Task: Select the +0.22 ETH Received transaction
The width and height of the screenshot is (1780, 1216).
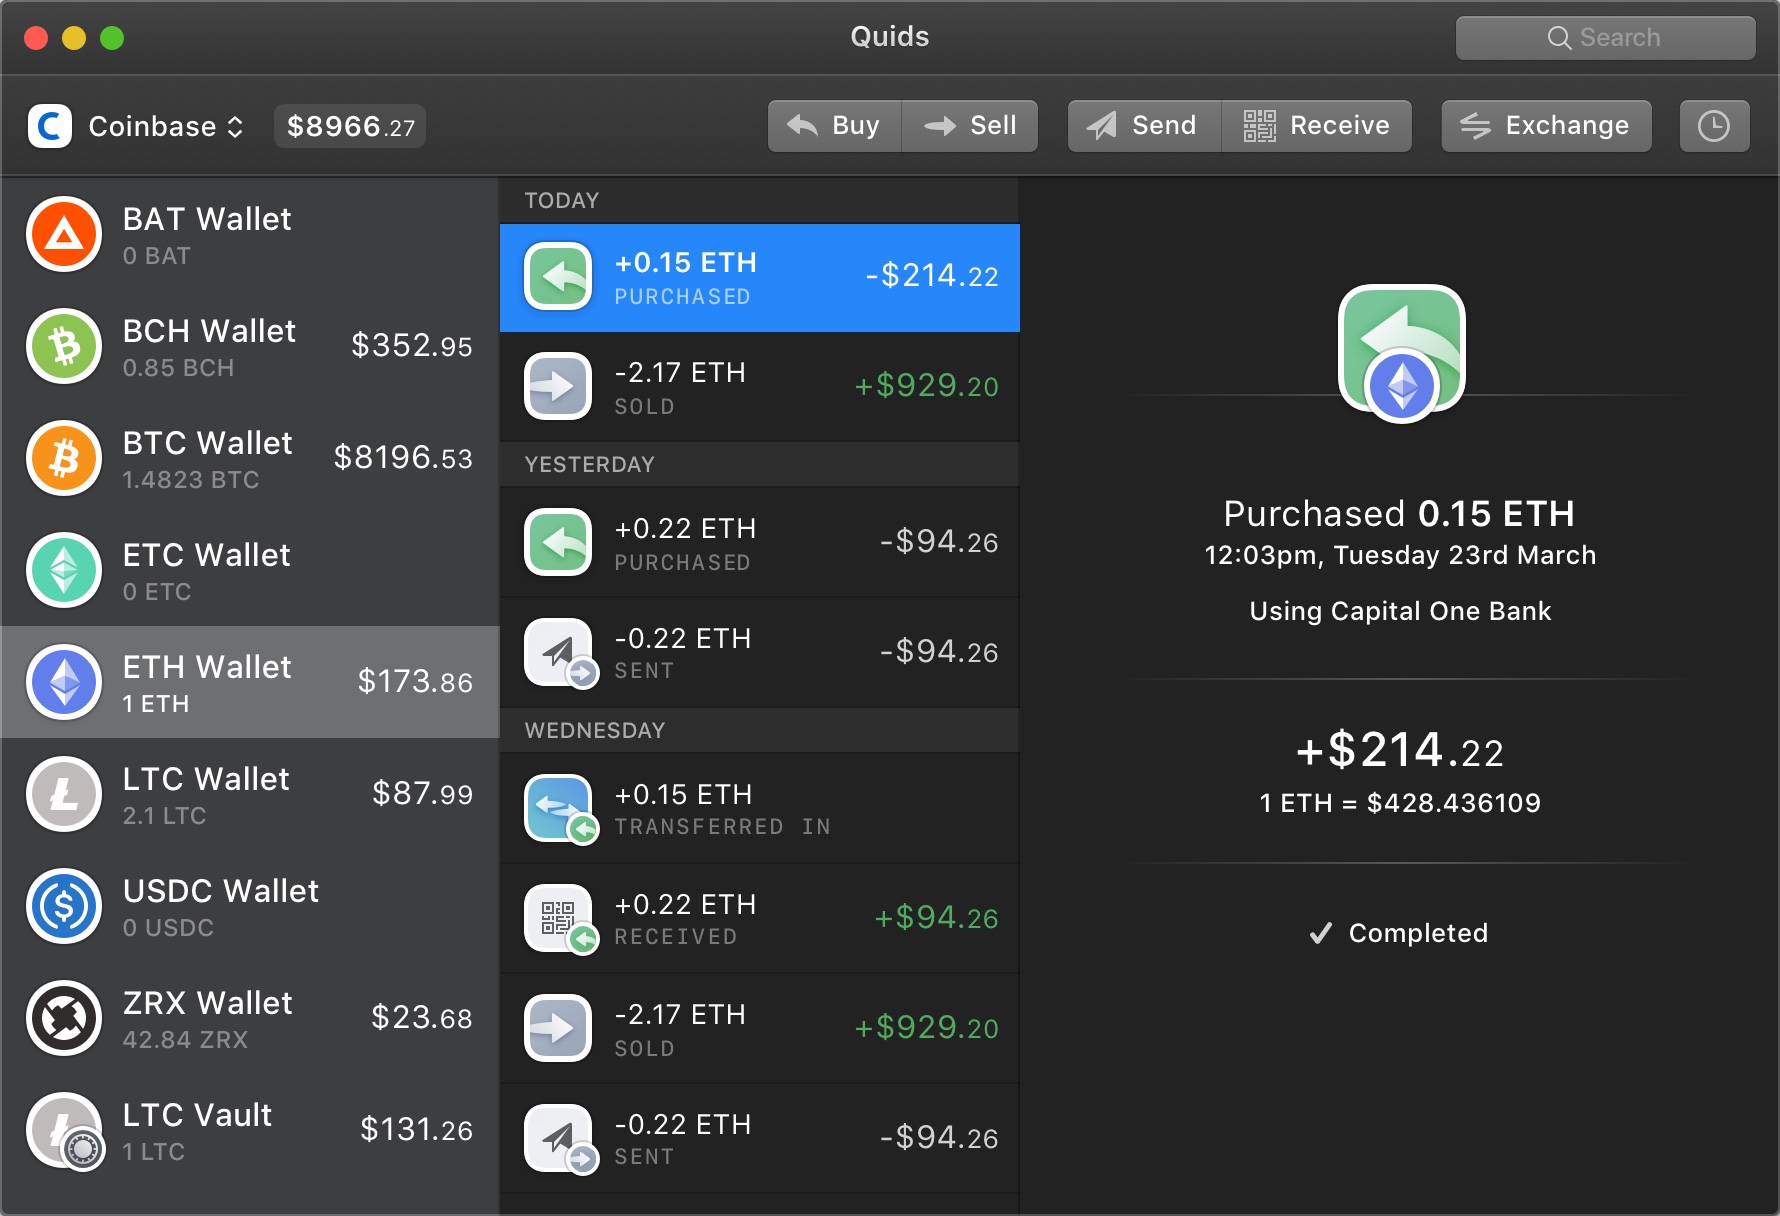Action: 758,918
